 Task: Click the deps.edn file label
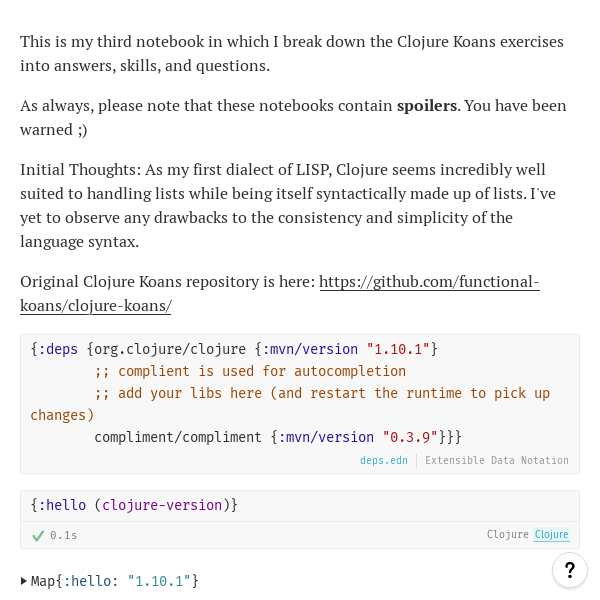tap(384, 461)
